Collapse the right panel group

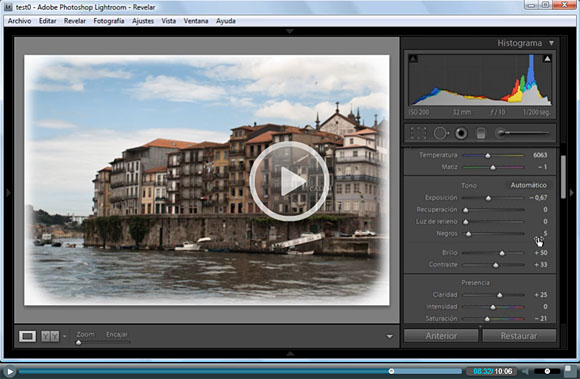pyautogui.click(x=571, y=193)
